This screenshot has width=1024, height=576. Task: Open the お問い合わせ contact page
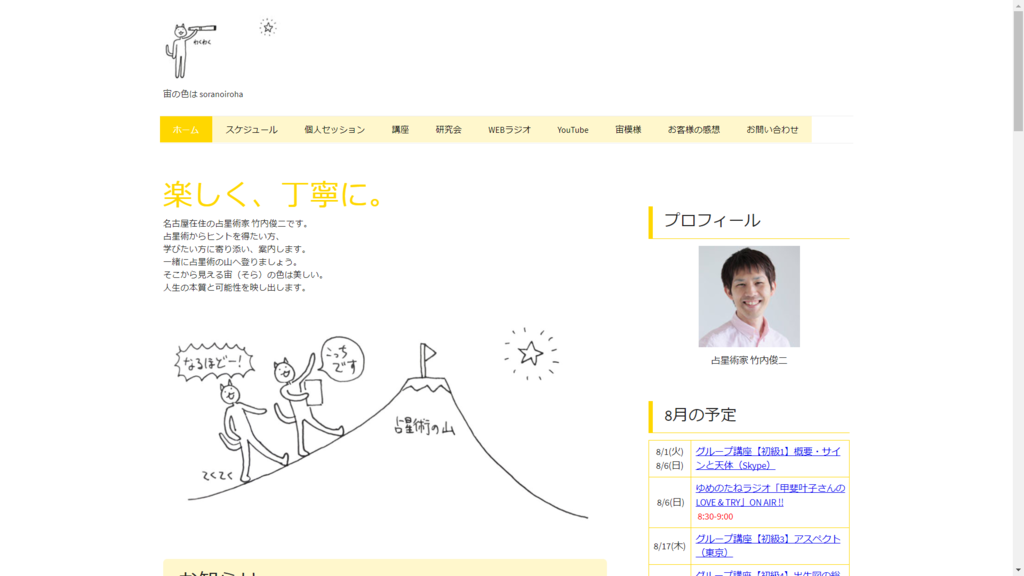pyautogui.click(x=772, y=129)
